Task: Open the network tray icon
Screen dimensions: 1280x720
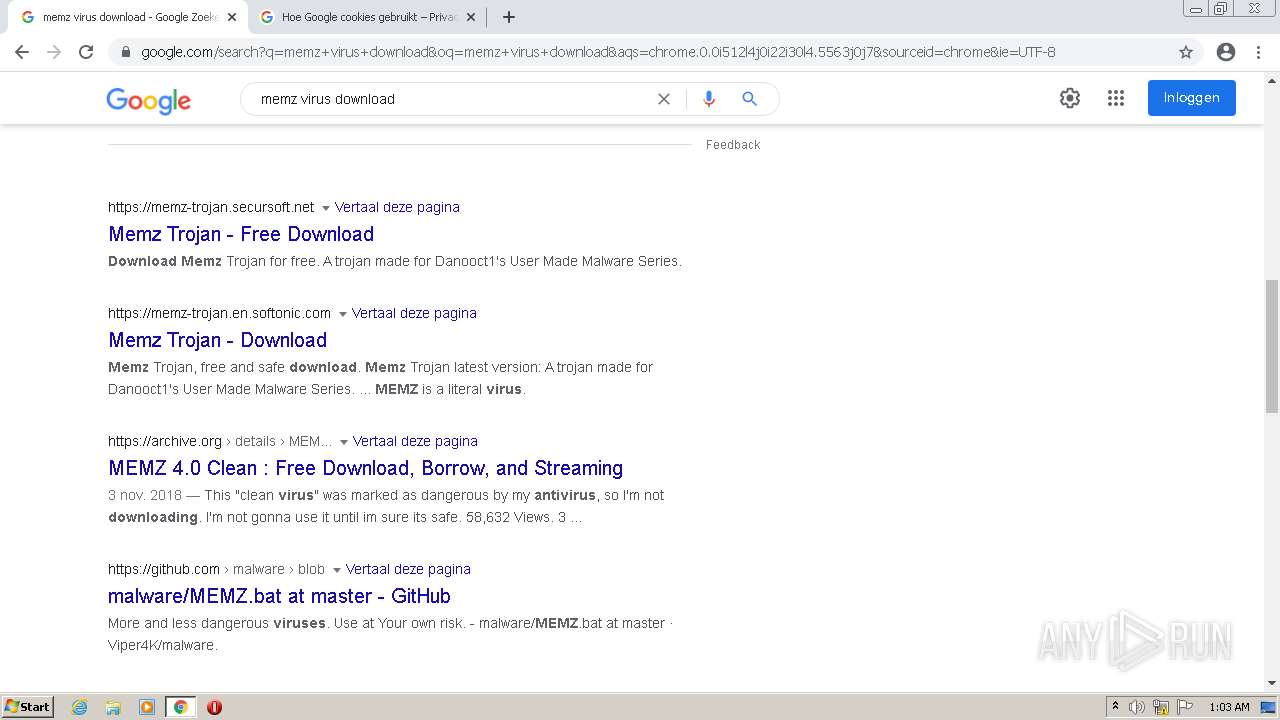Action: tap(1161, 707)
